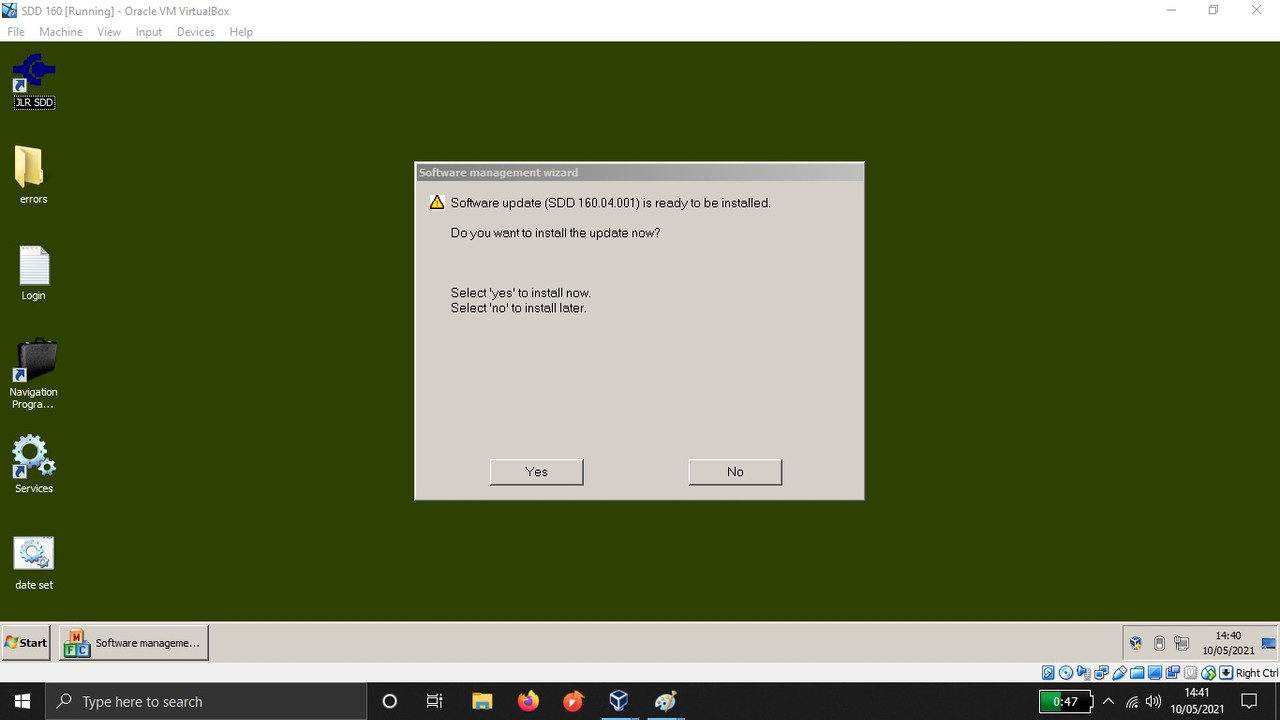
Task: Select the errors folder on desktop
Action: tap(33, 175)
